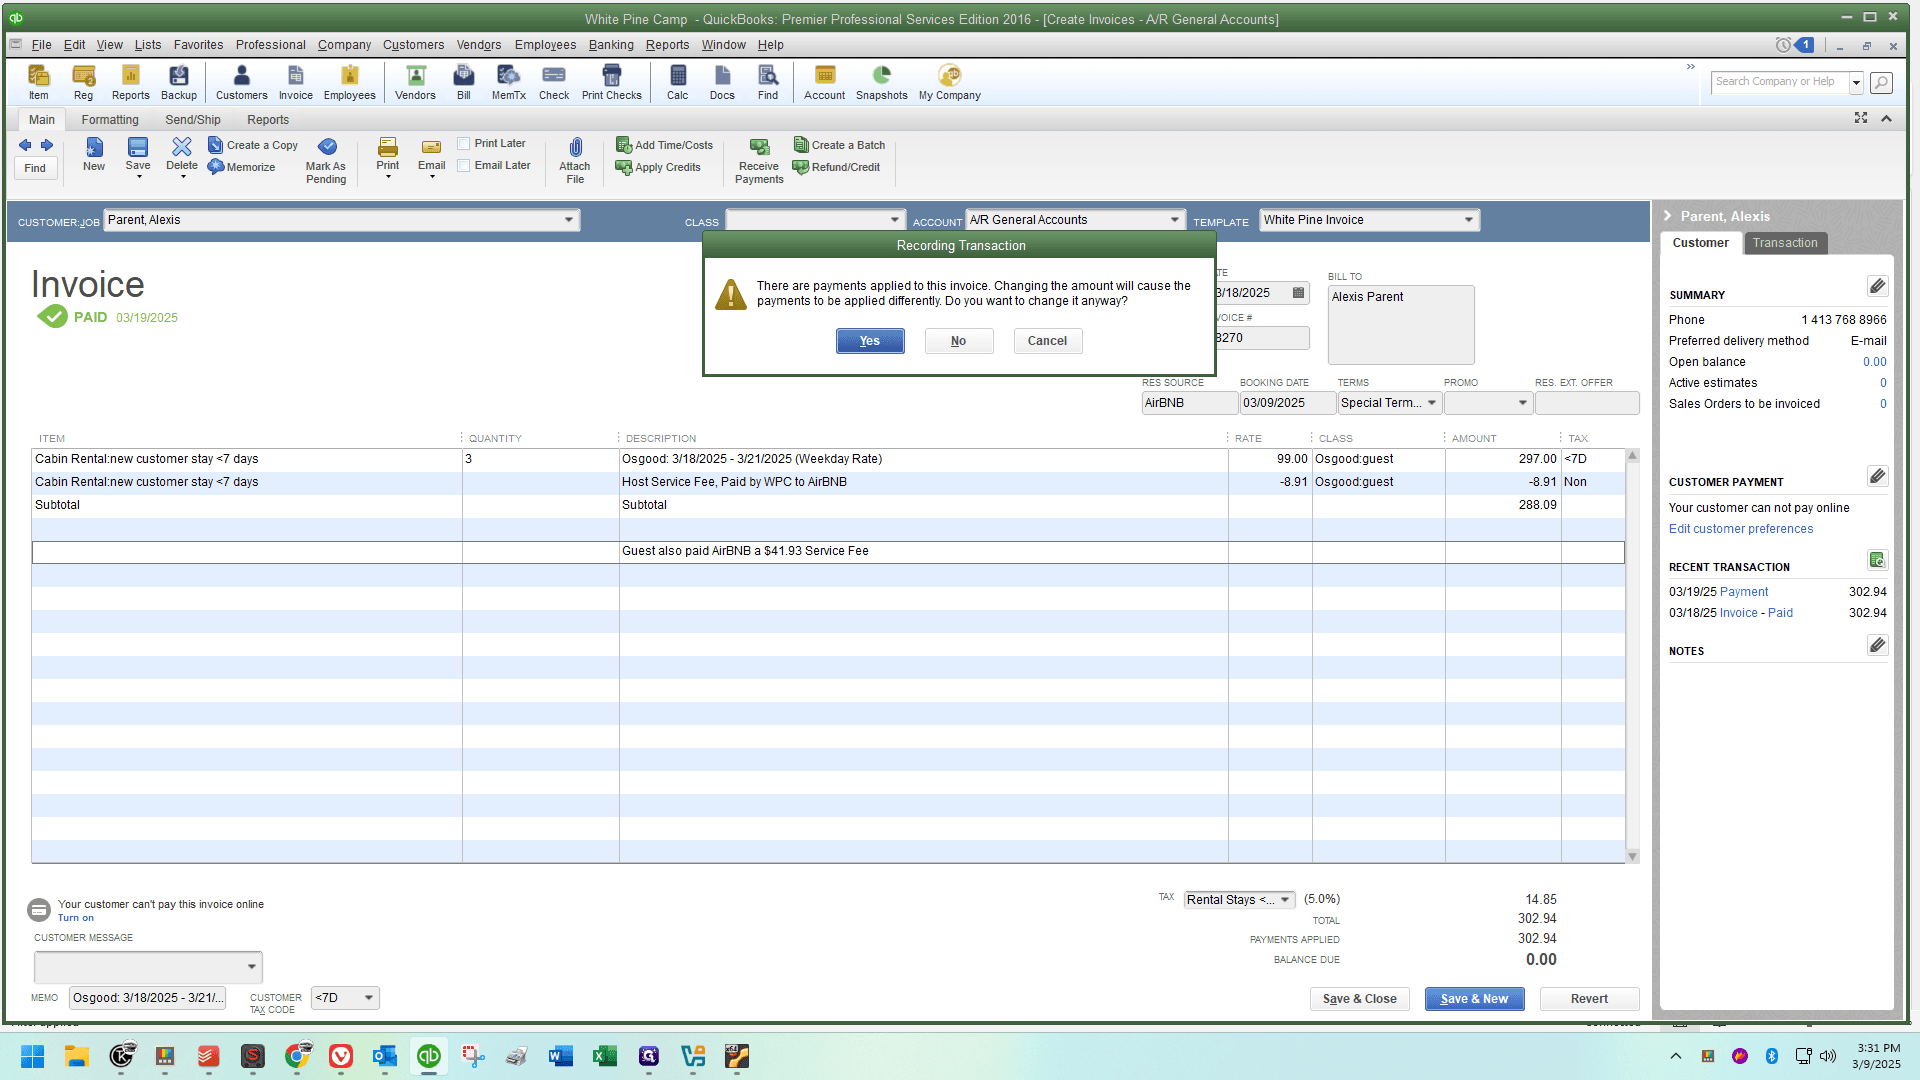
Task: Open the Calc calculator icon
Action: click(677, 82)
